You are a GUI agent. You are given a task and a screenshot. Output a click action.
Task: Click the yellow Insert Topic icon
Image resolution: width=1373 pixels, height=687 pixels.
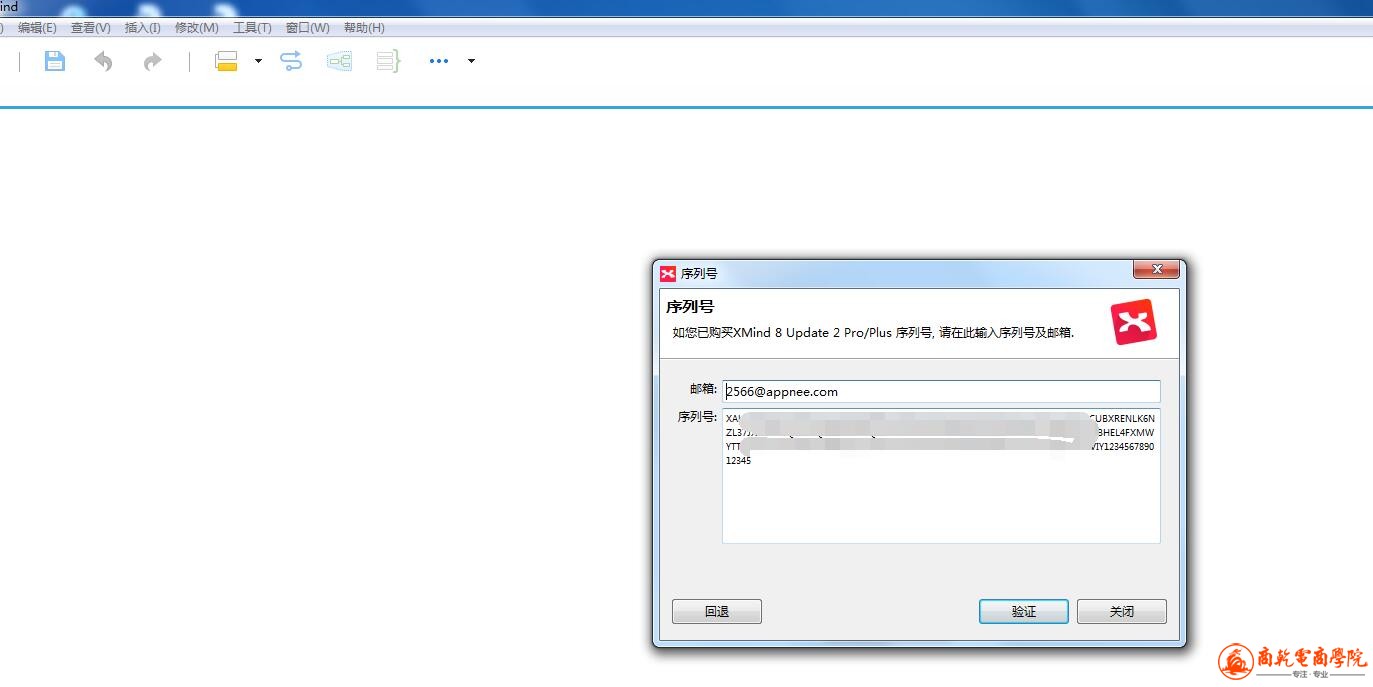tap(227, 62)
